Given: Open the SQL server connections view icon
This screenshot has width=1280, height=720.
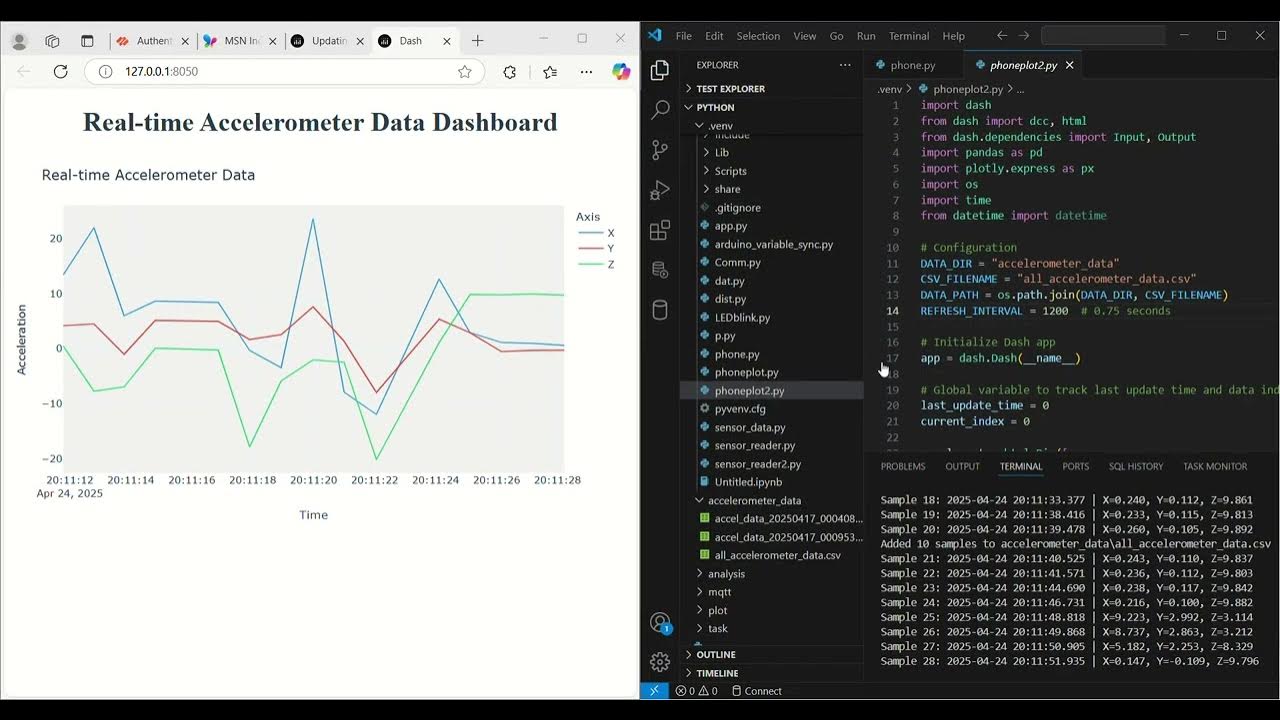Looking at the screenshot, I should click(660, 270).
